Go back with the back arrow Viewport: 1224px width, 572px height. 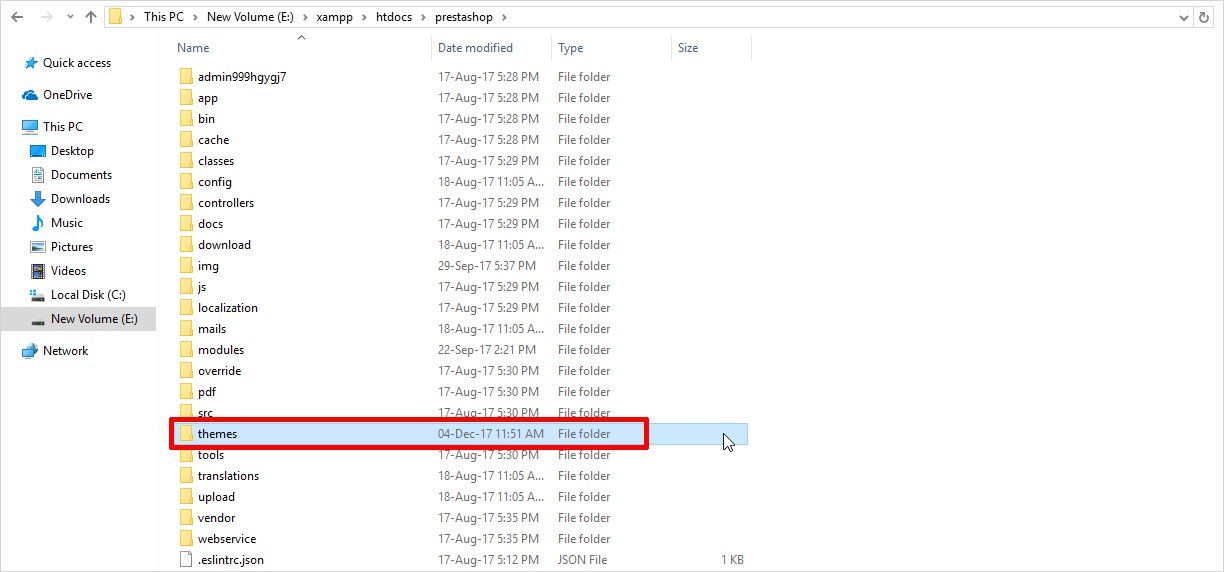17,17
